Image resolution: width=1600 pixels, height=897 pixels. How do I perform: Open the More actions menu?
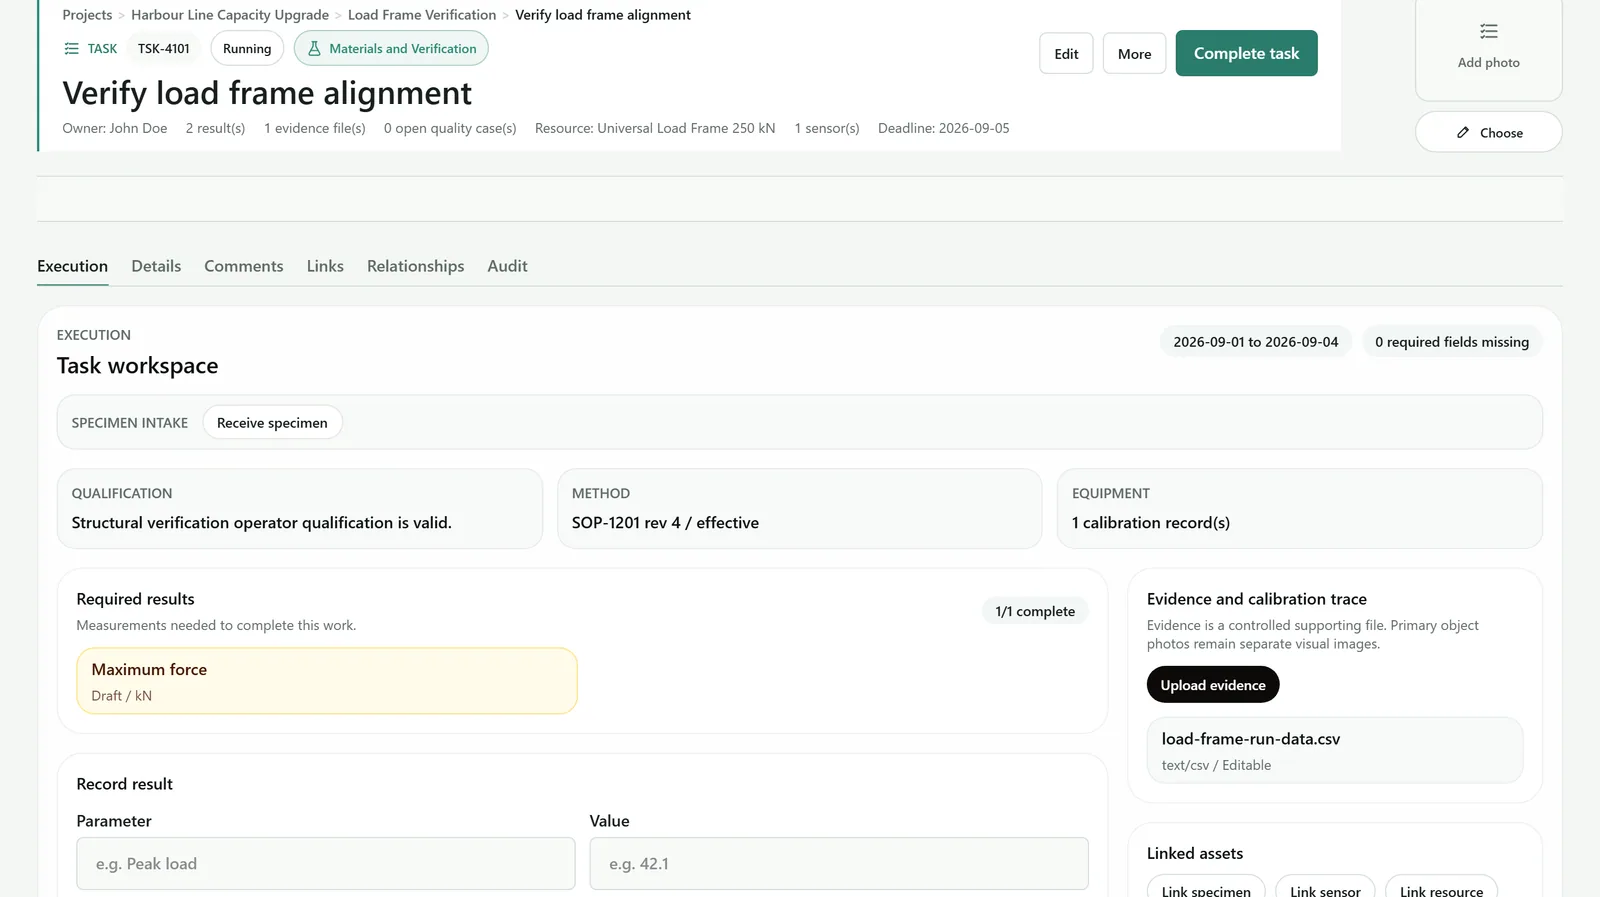pos(1134,54)
